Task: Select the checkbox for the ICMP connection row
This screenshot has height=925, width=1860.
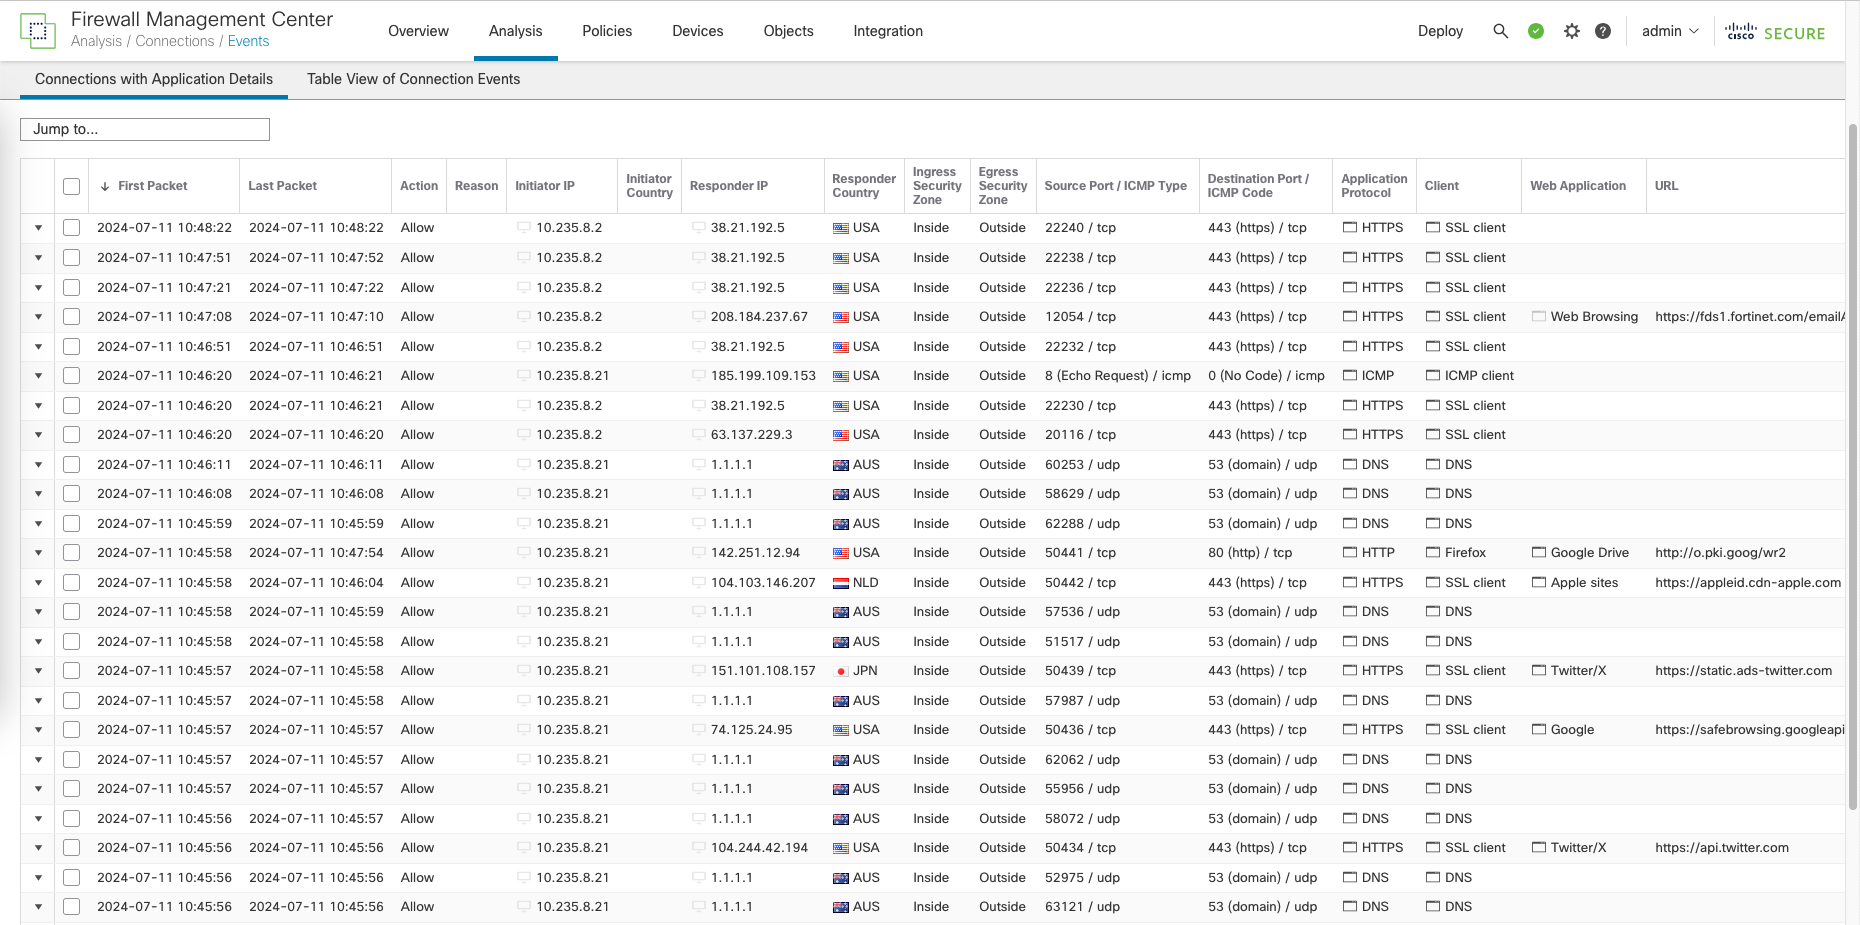Action: click(x=71, y=376)
